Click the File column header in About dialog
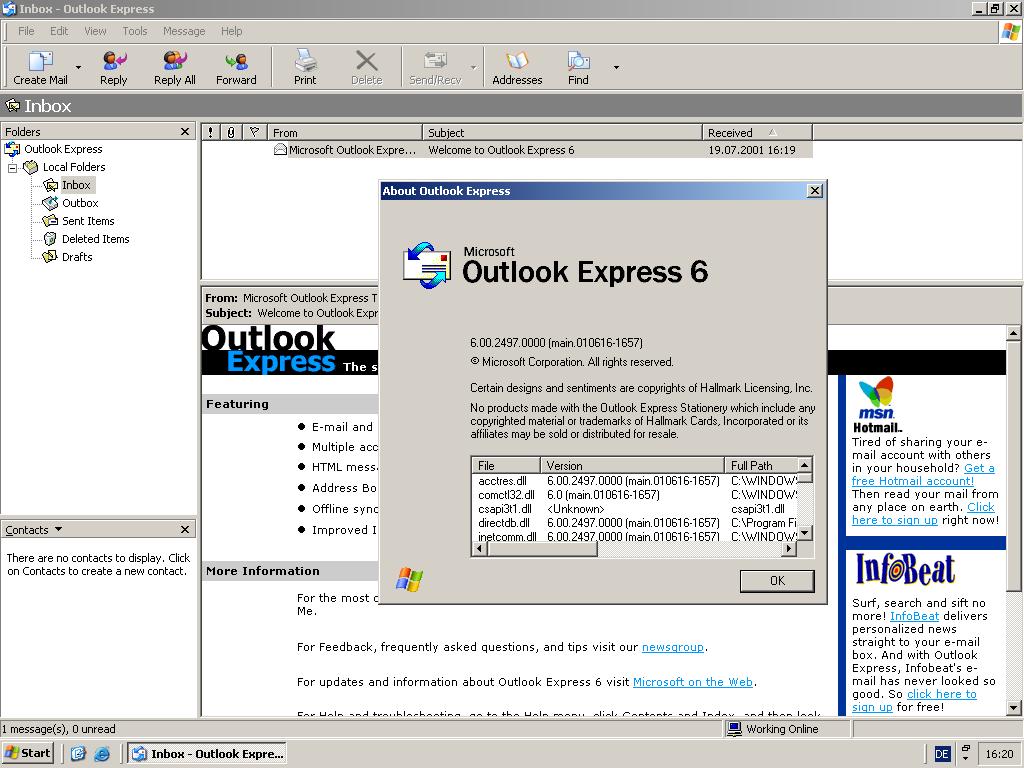This screenshot has width=1024, height=768. pos(505,466)
